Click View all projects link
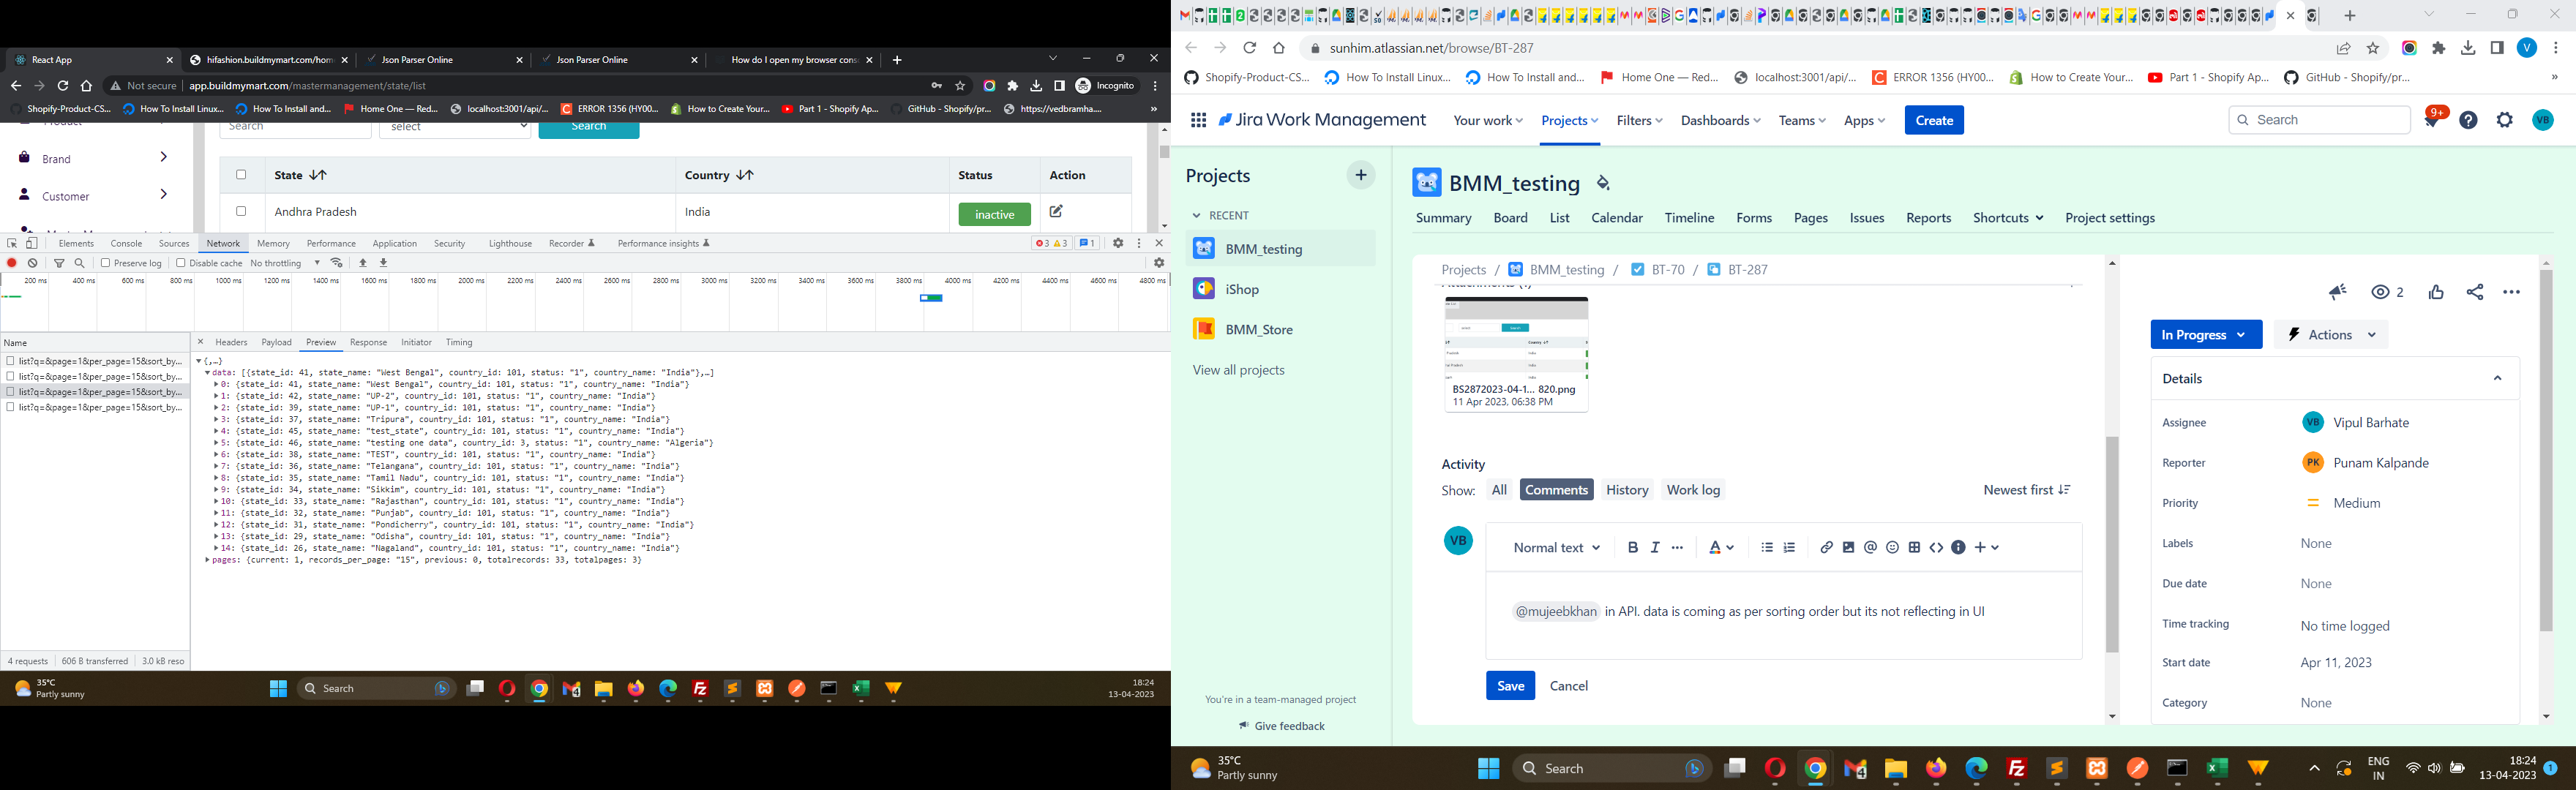This screenshot has width=2576, height=790. (x=1238, y=370)
